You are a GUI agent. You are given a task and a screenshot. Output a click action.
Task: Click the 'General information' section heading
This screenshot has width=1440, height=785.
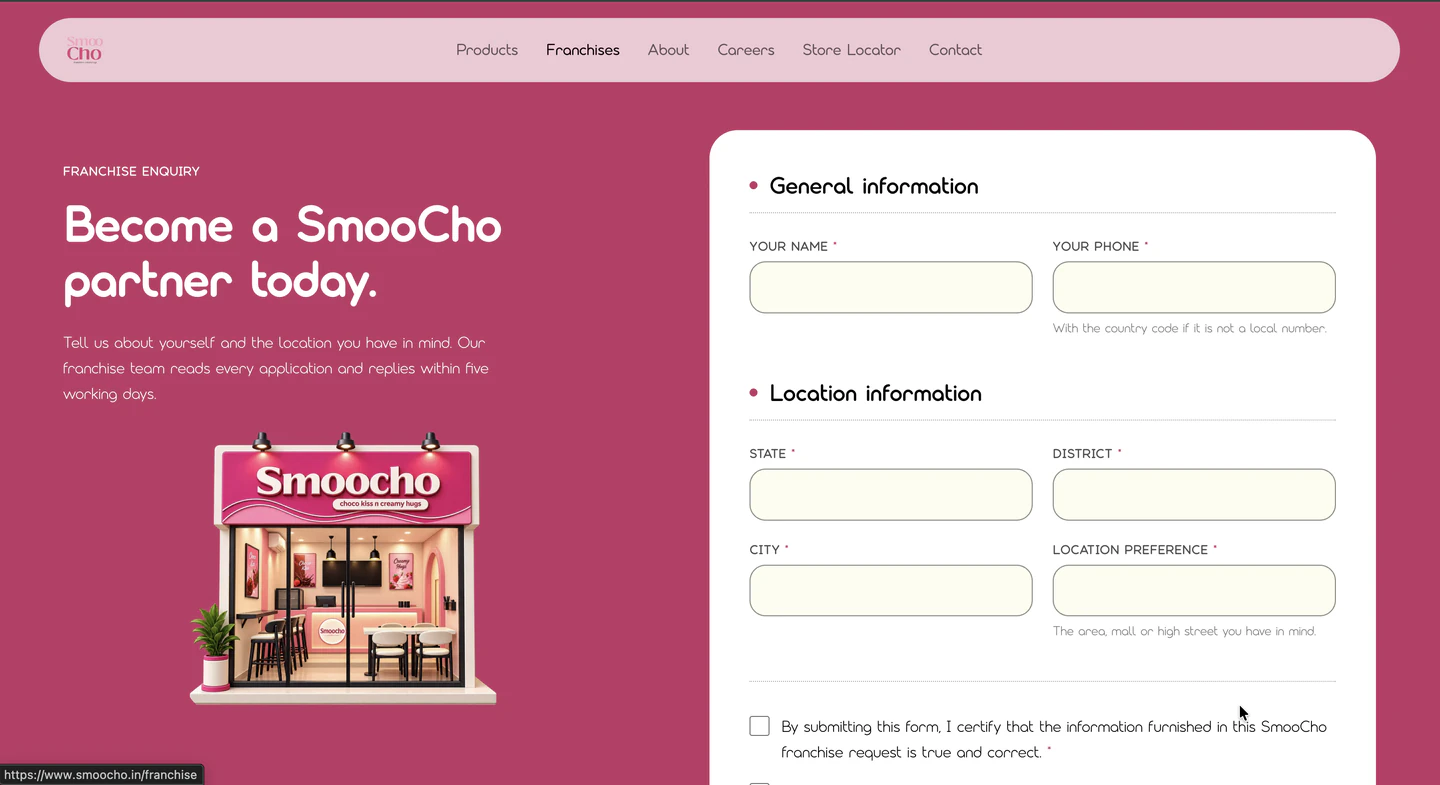874,186
